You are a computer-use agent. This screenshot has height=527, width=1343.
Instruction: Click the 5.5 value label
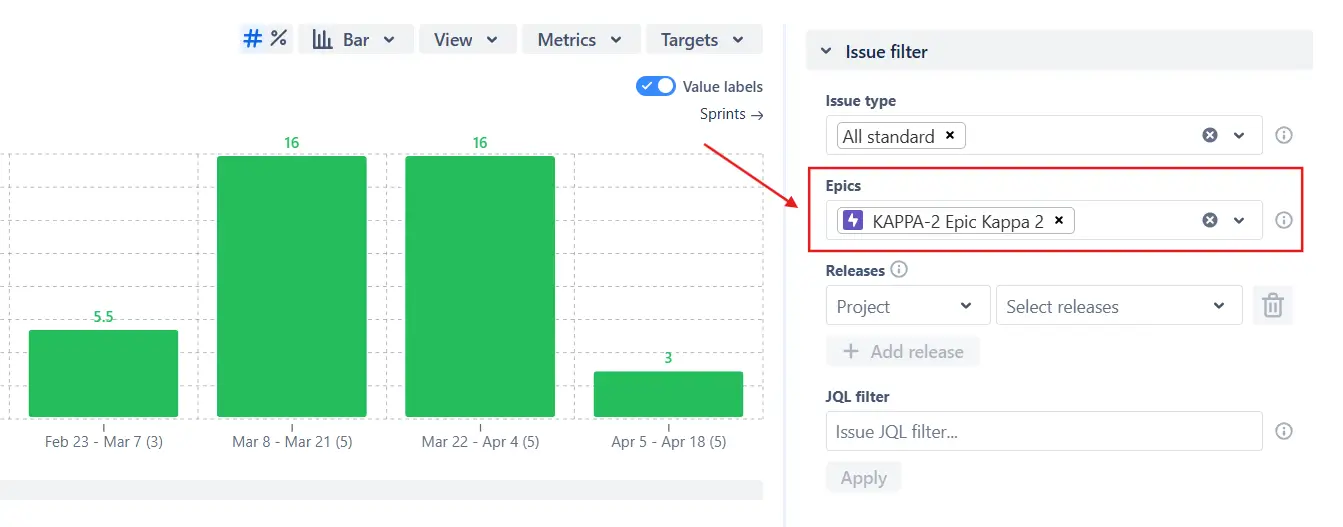point(104,316)
